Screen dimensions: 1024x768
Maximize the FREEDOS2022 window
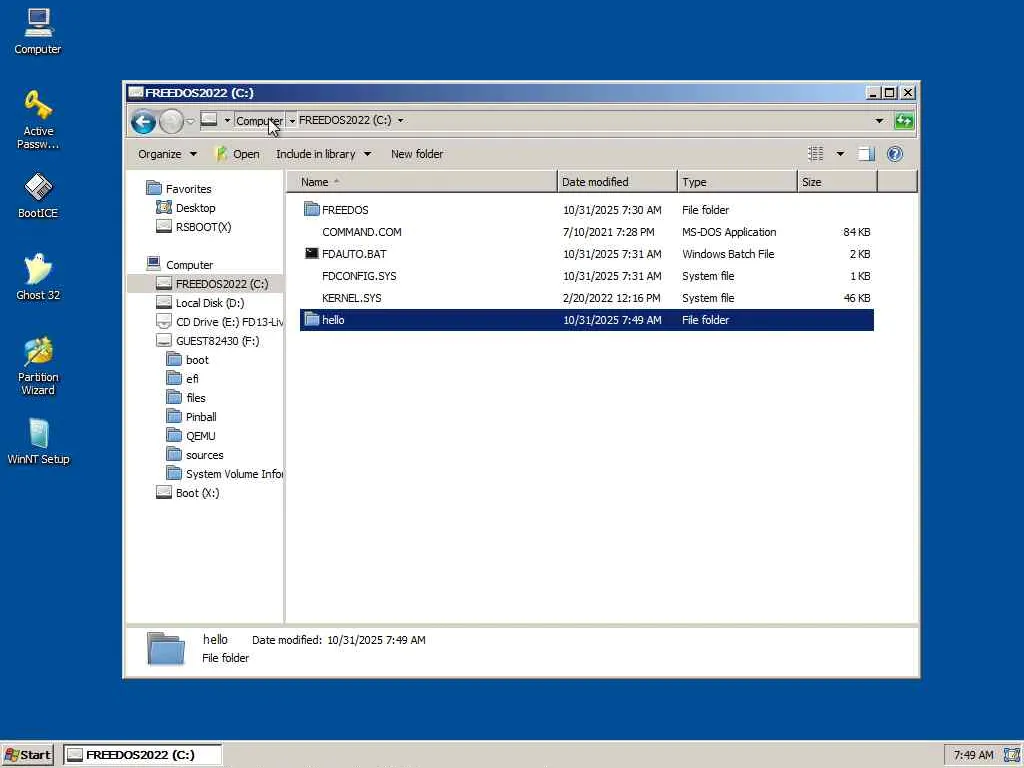click(x=889, y=93)
